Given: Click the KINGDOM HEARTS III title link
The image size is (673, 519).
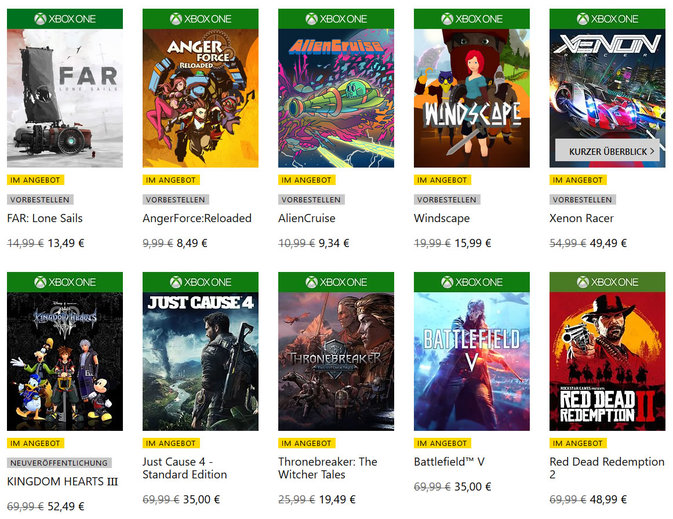Looking at the screenshot, I should 62,481.
